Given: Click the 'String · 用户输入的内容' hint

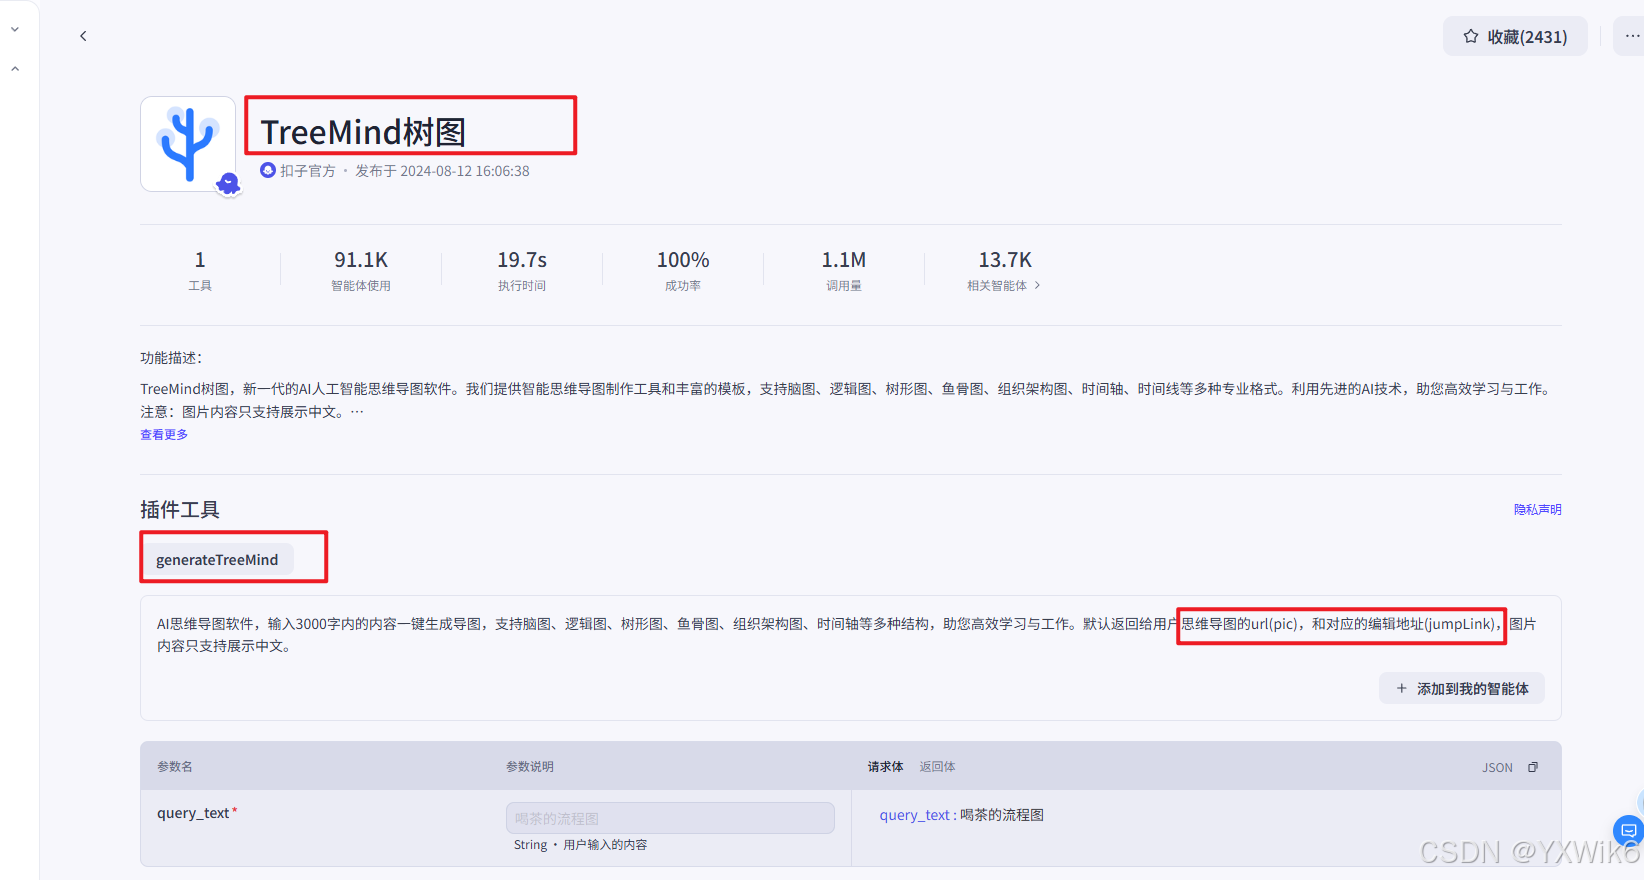Looking at the screenshot, I should click(x=580, y=845).
